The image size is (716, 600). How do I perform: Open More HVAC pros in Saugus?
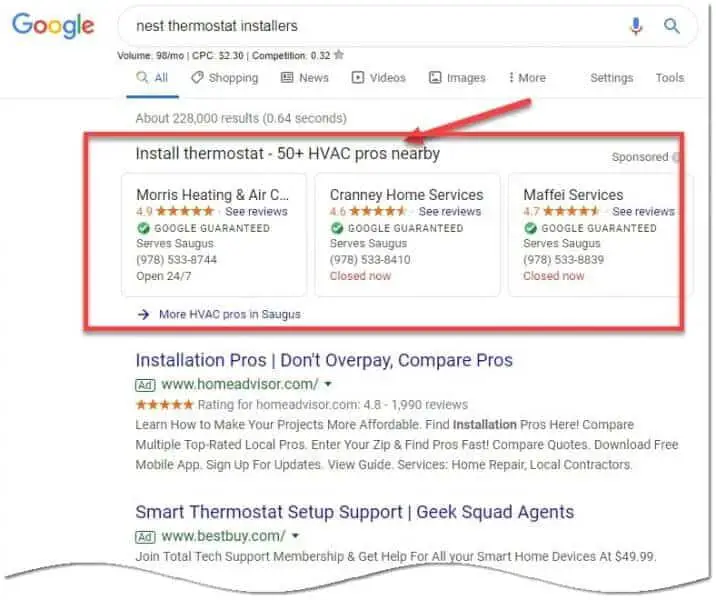(230, 315)
